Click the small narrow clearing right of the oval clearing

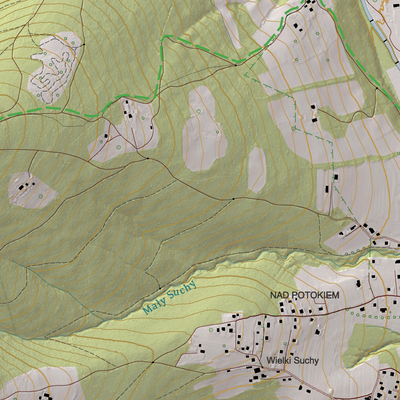(x=257, y=170)
